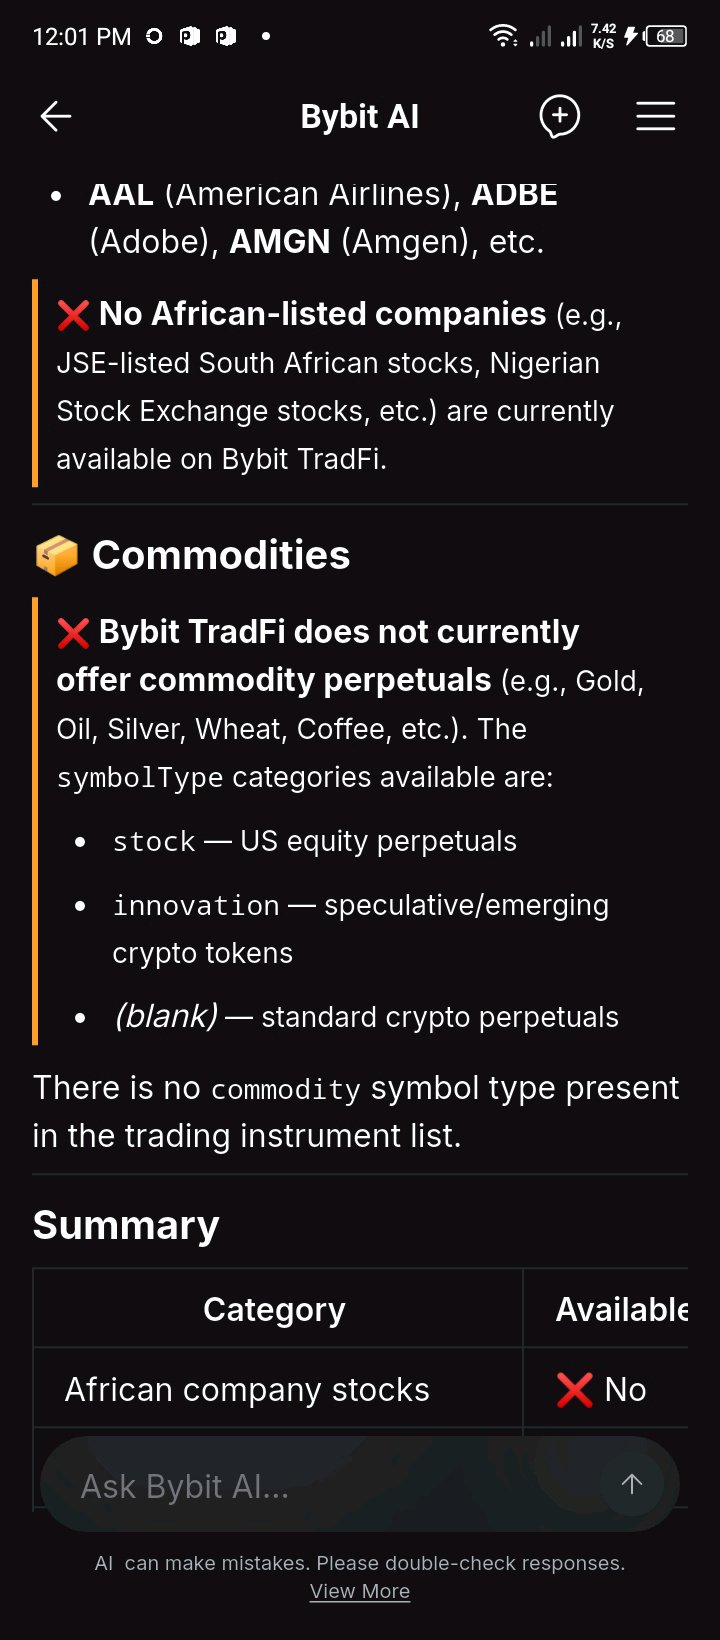Tap the battery indicator icon

coord(666,36)
